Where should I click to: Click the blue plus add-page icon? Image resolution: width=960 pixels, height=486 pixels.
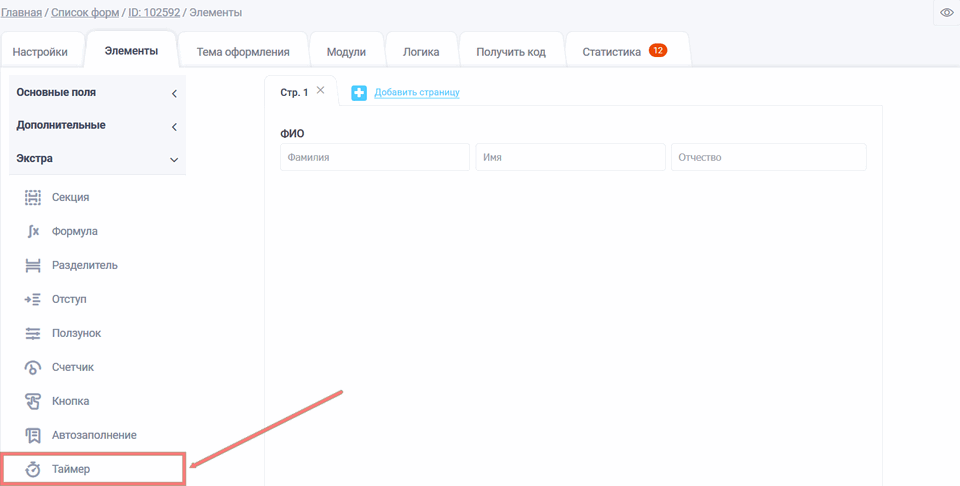(359, 93)
